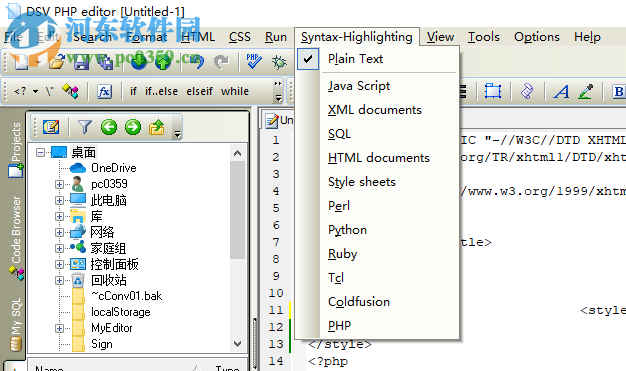Viewport: 626px width, 371px height.
Task: Insert an if..else snippet
Action: 161,91
